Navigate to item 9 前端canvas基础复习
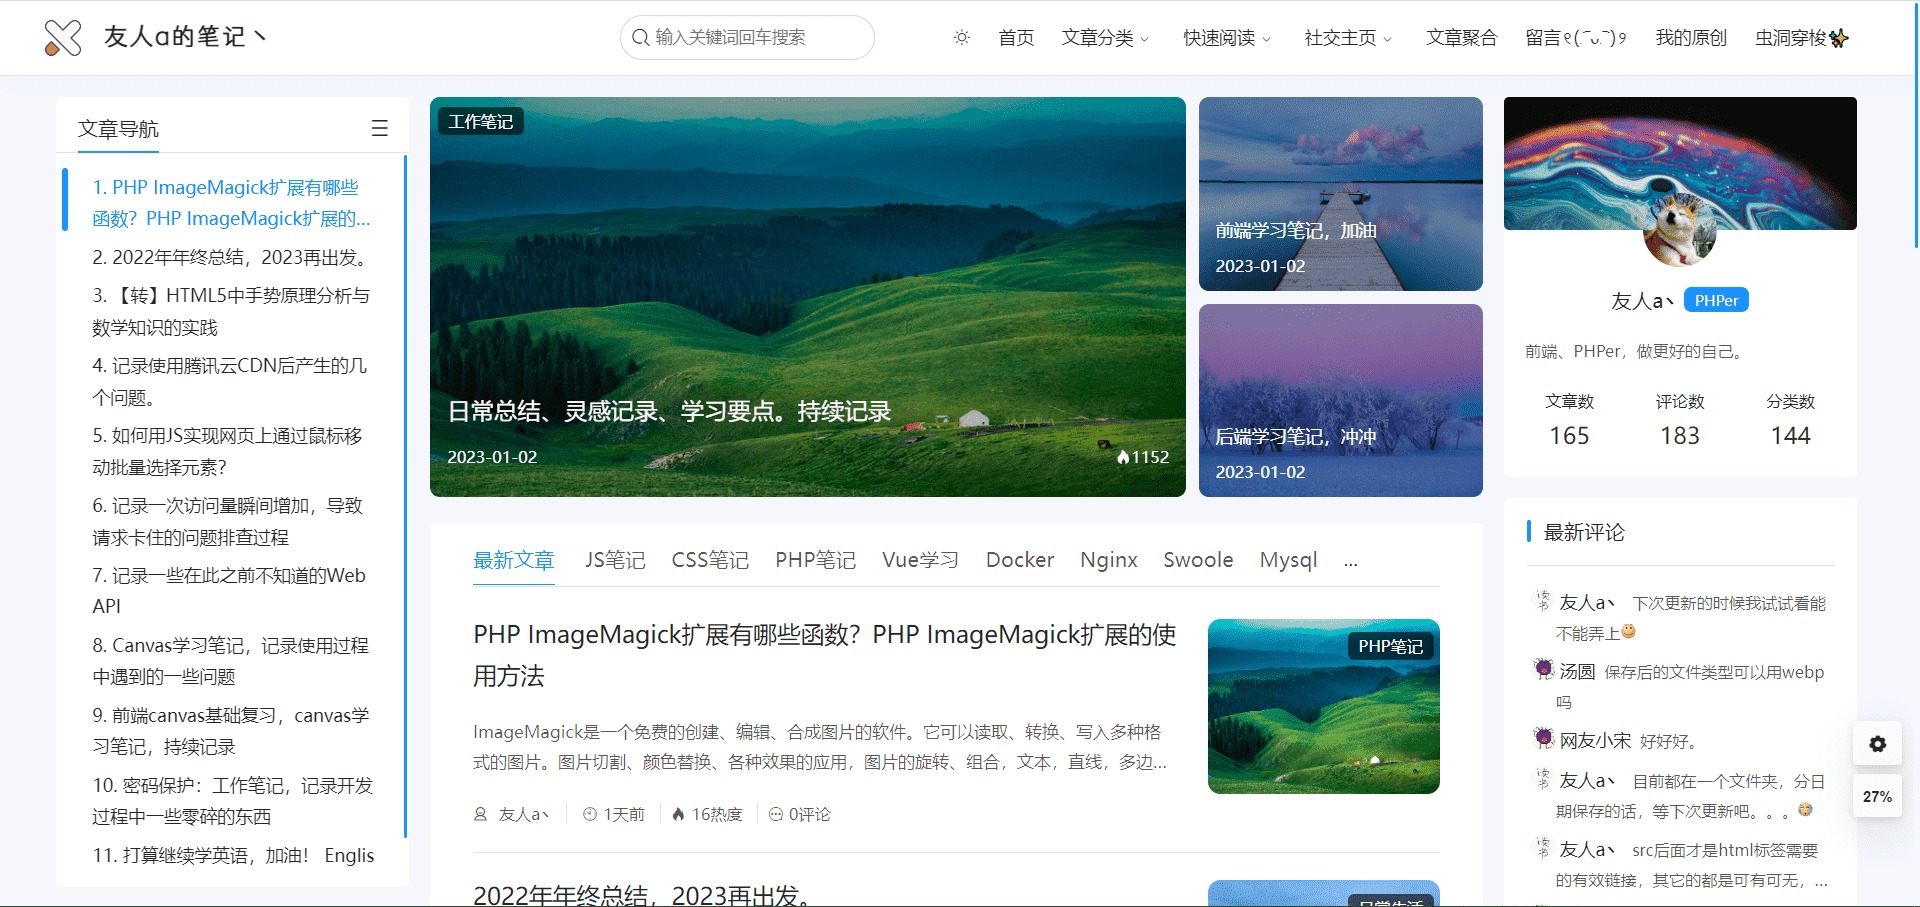Screen dimensions: 1920x907 (231, 731)
